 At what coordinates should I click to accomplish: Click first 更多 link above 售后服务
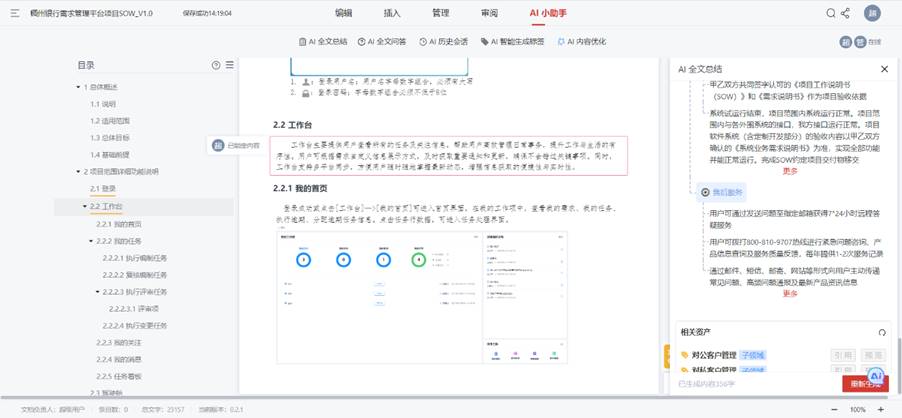[790, 171]
